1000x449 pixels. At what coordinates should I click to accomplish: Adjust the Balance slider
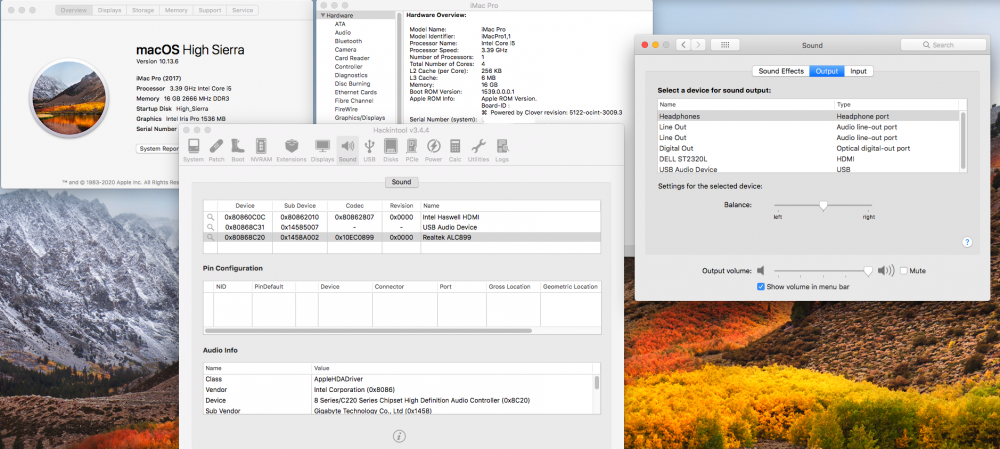pyautogui.click(x=823, y=205)
